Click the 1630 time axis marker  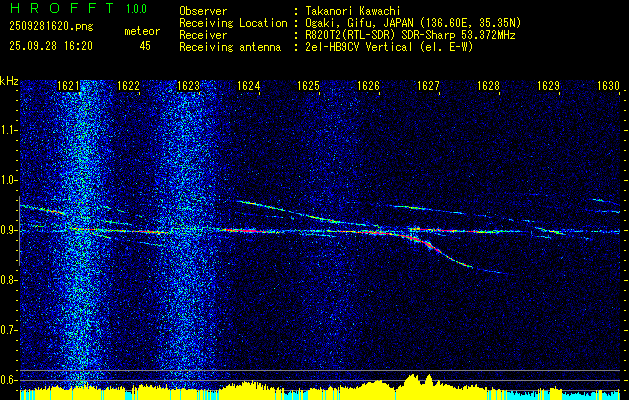(608, 86)
